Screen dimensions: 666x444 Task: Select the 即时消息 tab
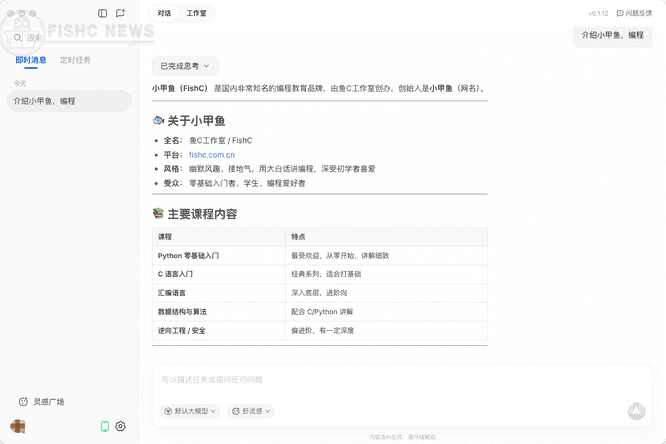[30, 60]
